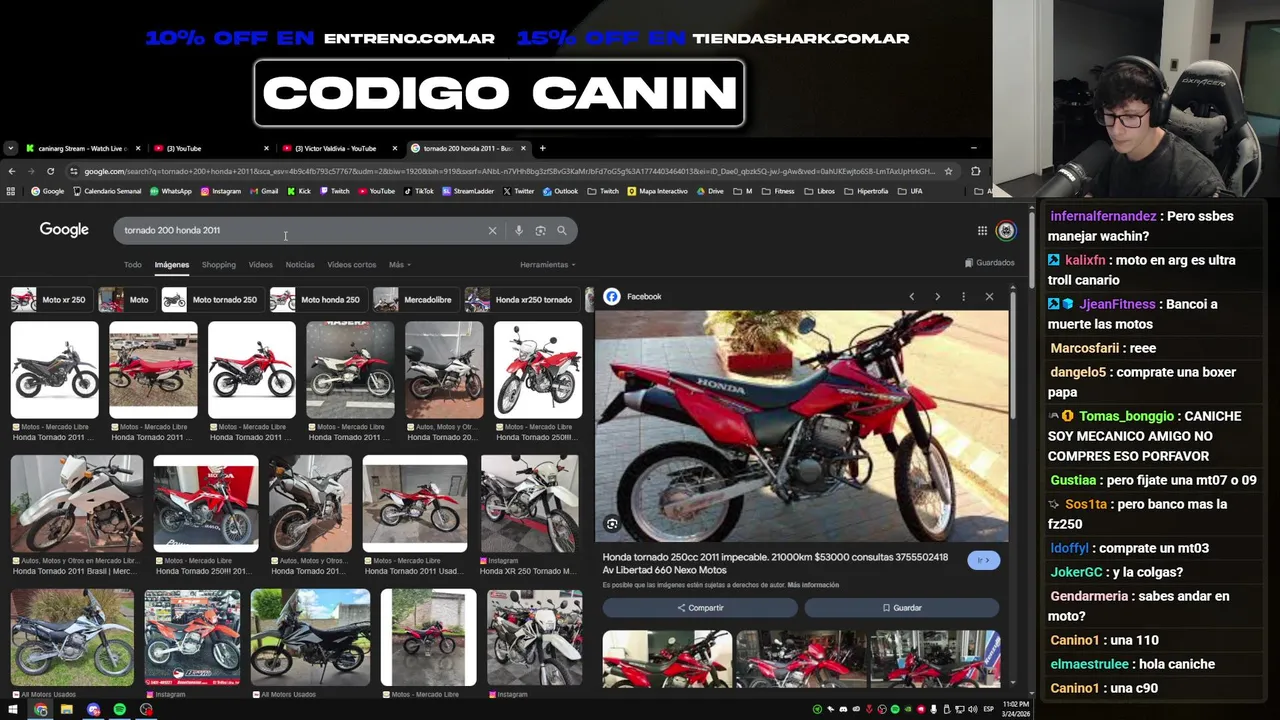Click the Guardar save button

[902, 608]
